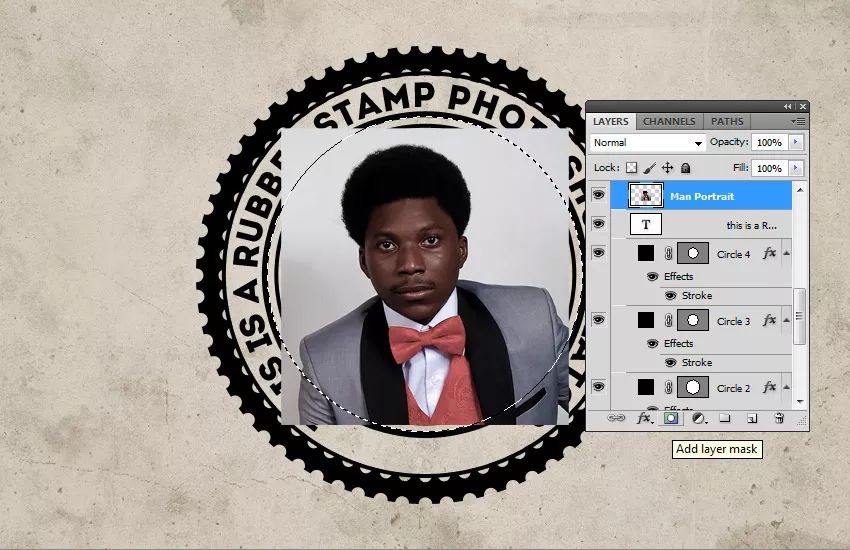Viewport: 850px width, 550px height.
Task: Enable Lock image pixels brush icon
Action: point(649,168)
